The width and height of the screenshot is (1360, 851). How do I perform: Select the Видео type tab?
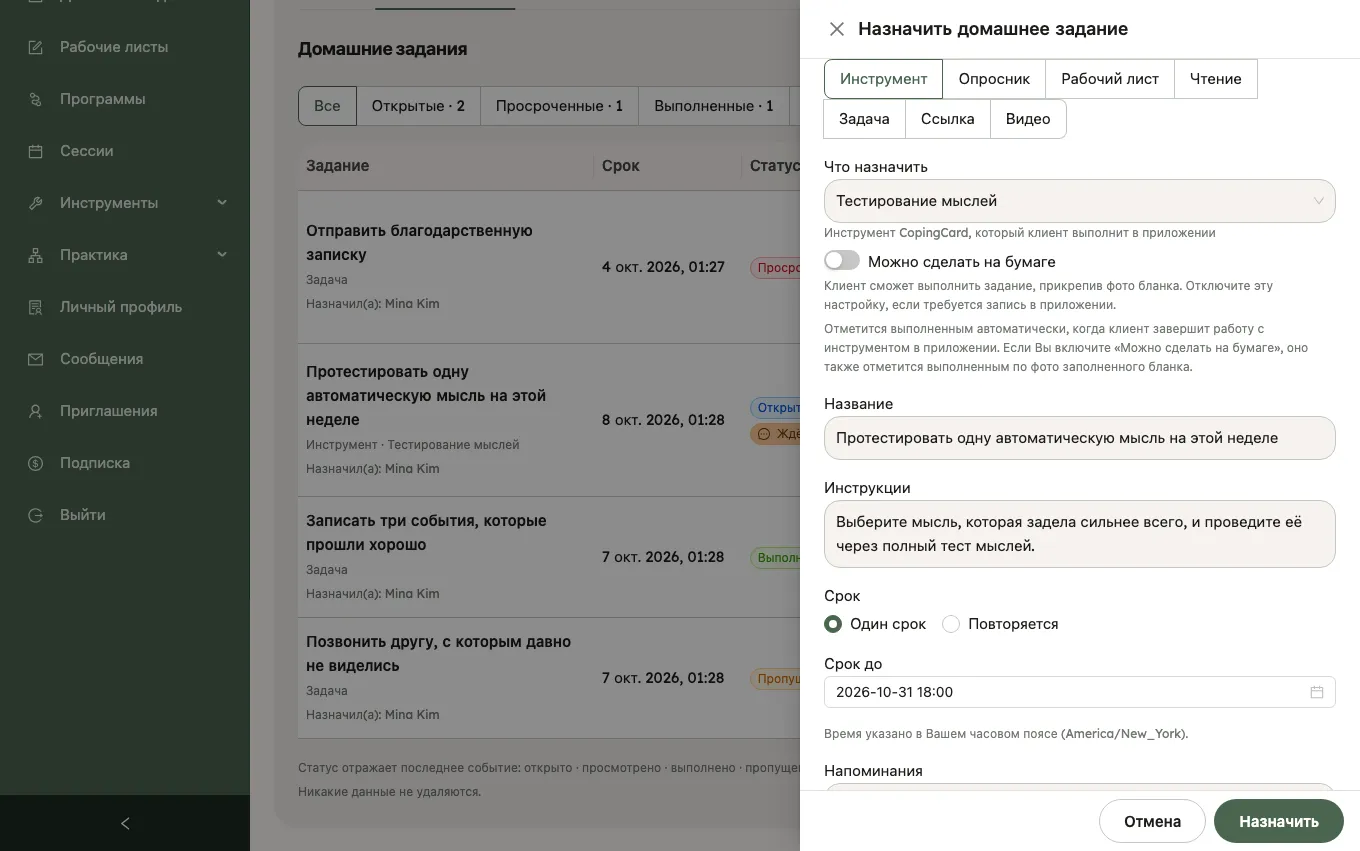[x=1028, y=119]
